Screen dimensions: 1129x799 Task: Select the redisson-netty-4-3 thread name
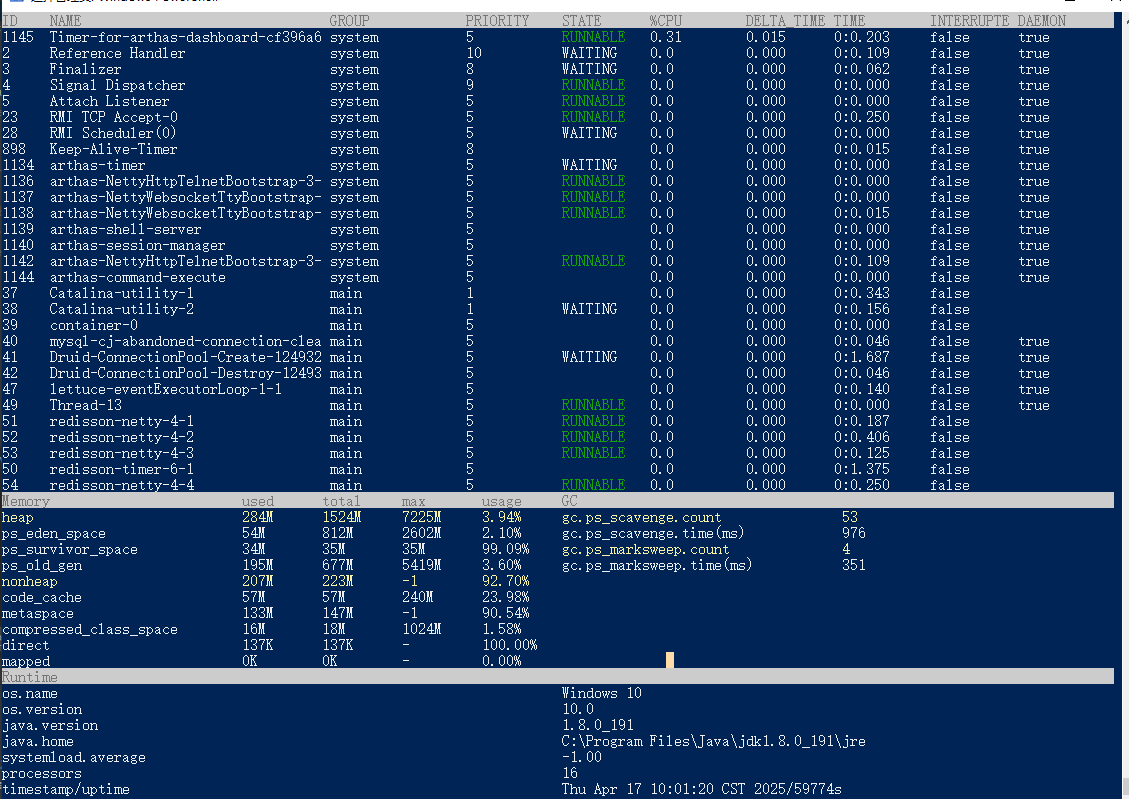pyautogui.click(x=121, y=453)
